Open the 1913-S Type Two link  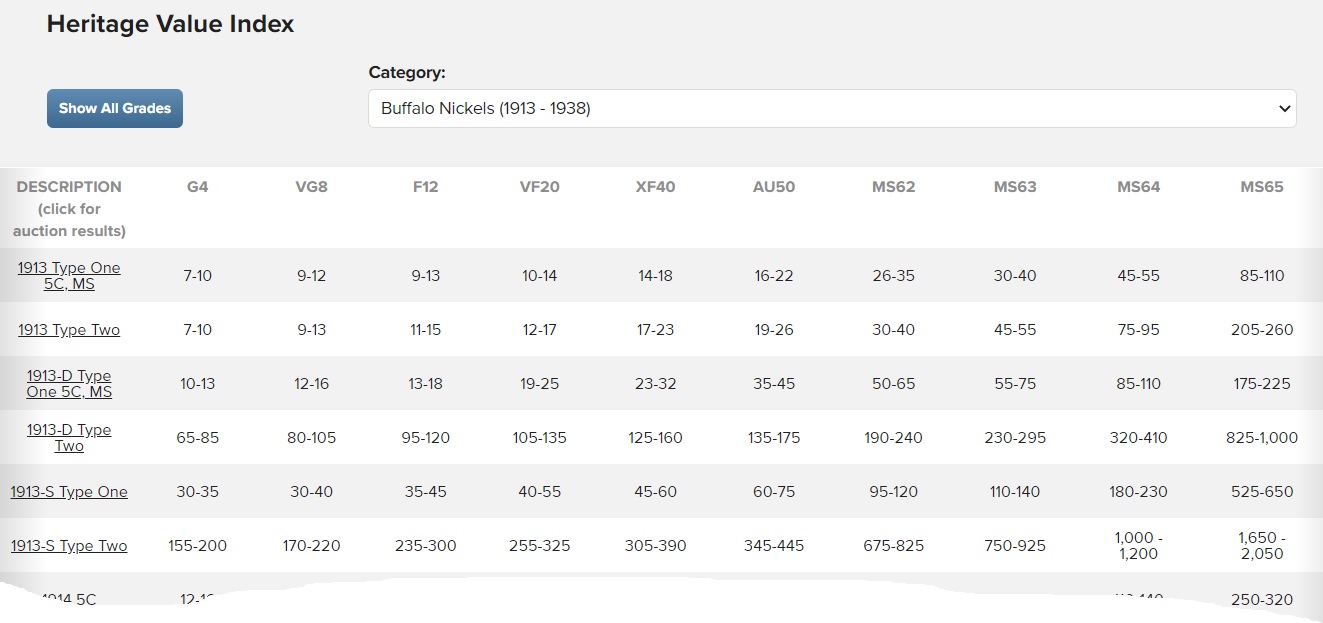click(x=69, y=546)
